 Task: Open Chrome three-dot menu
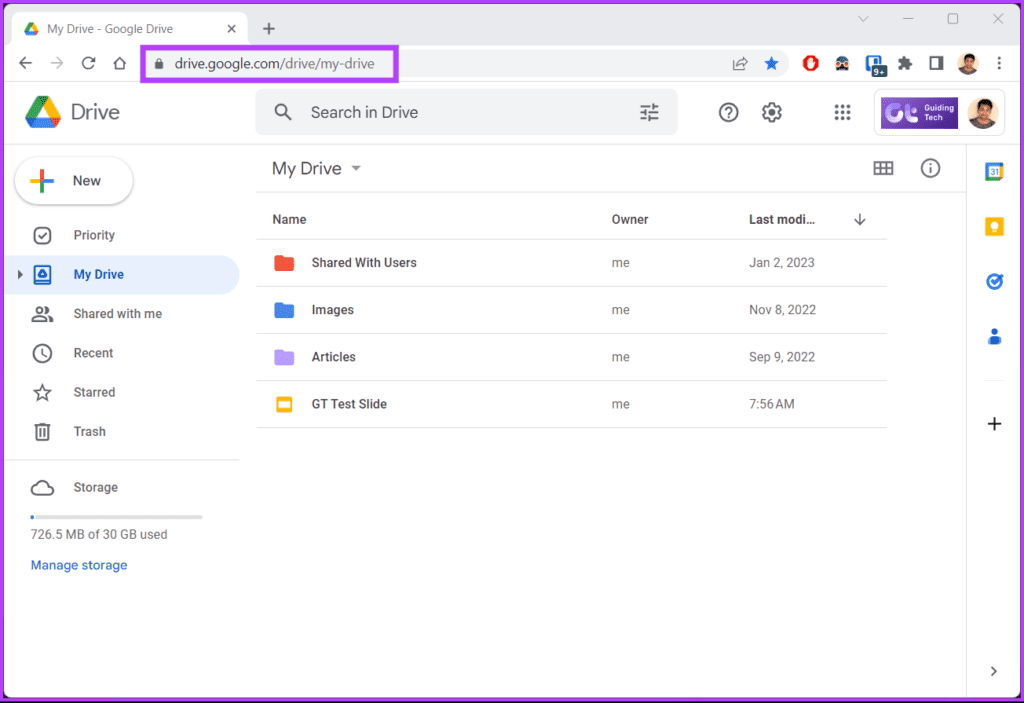(999, 63)
